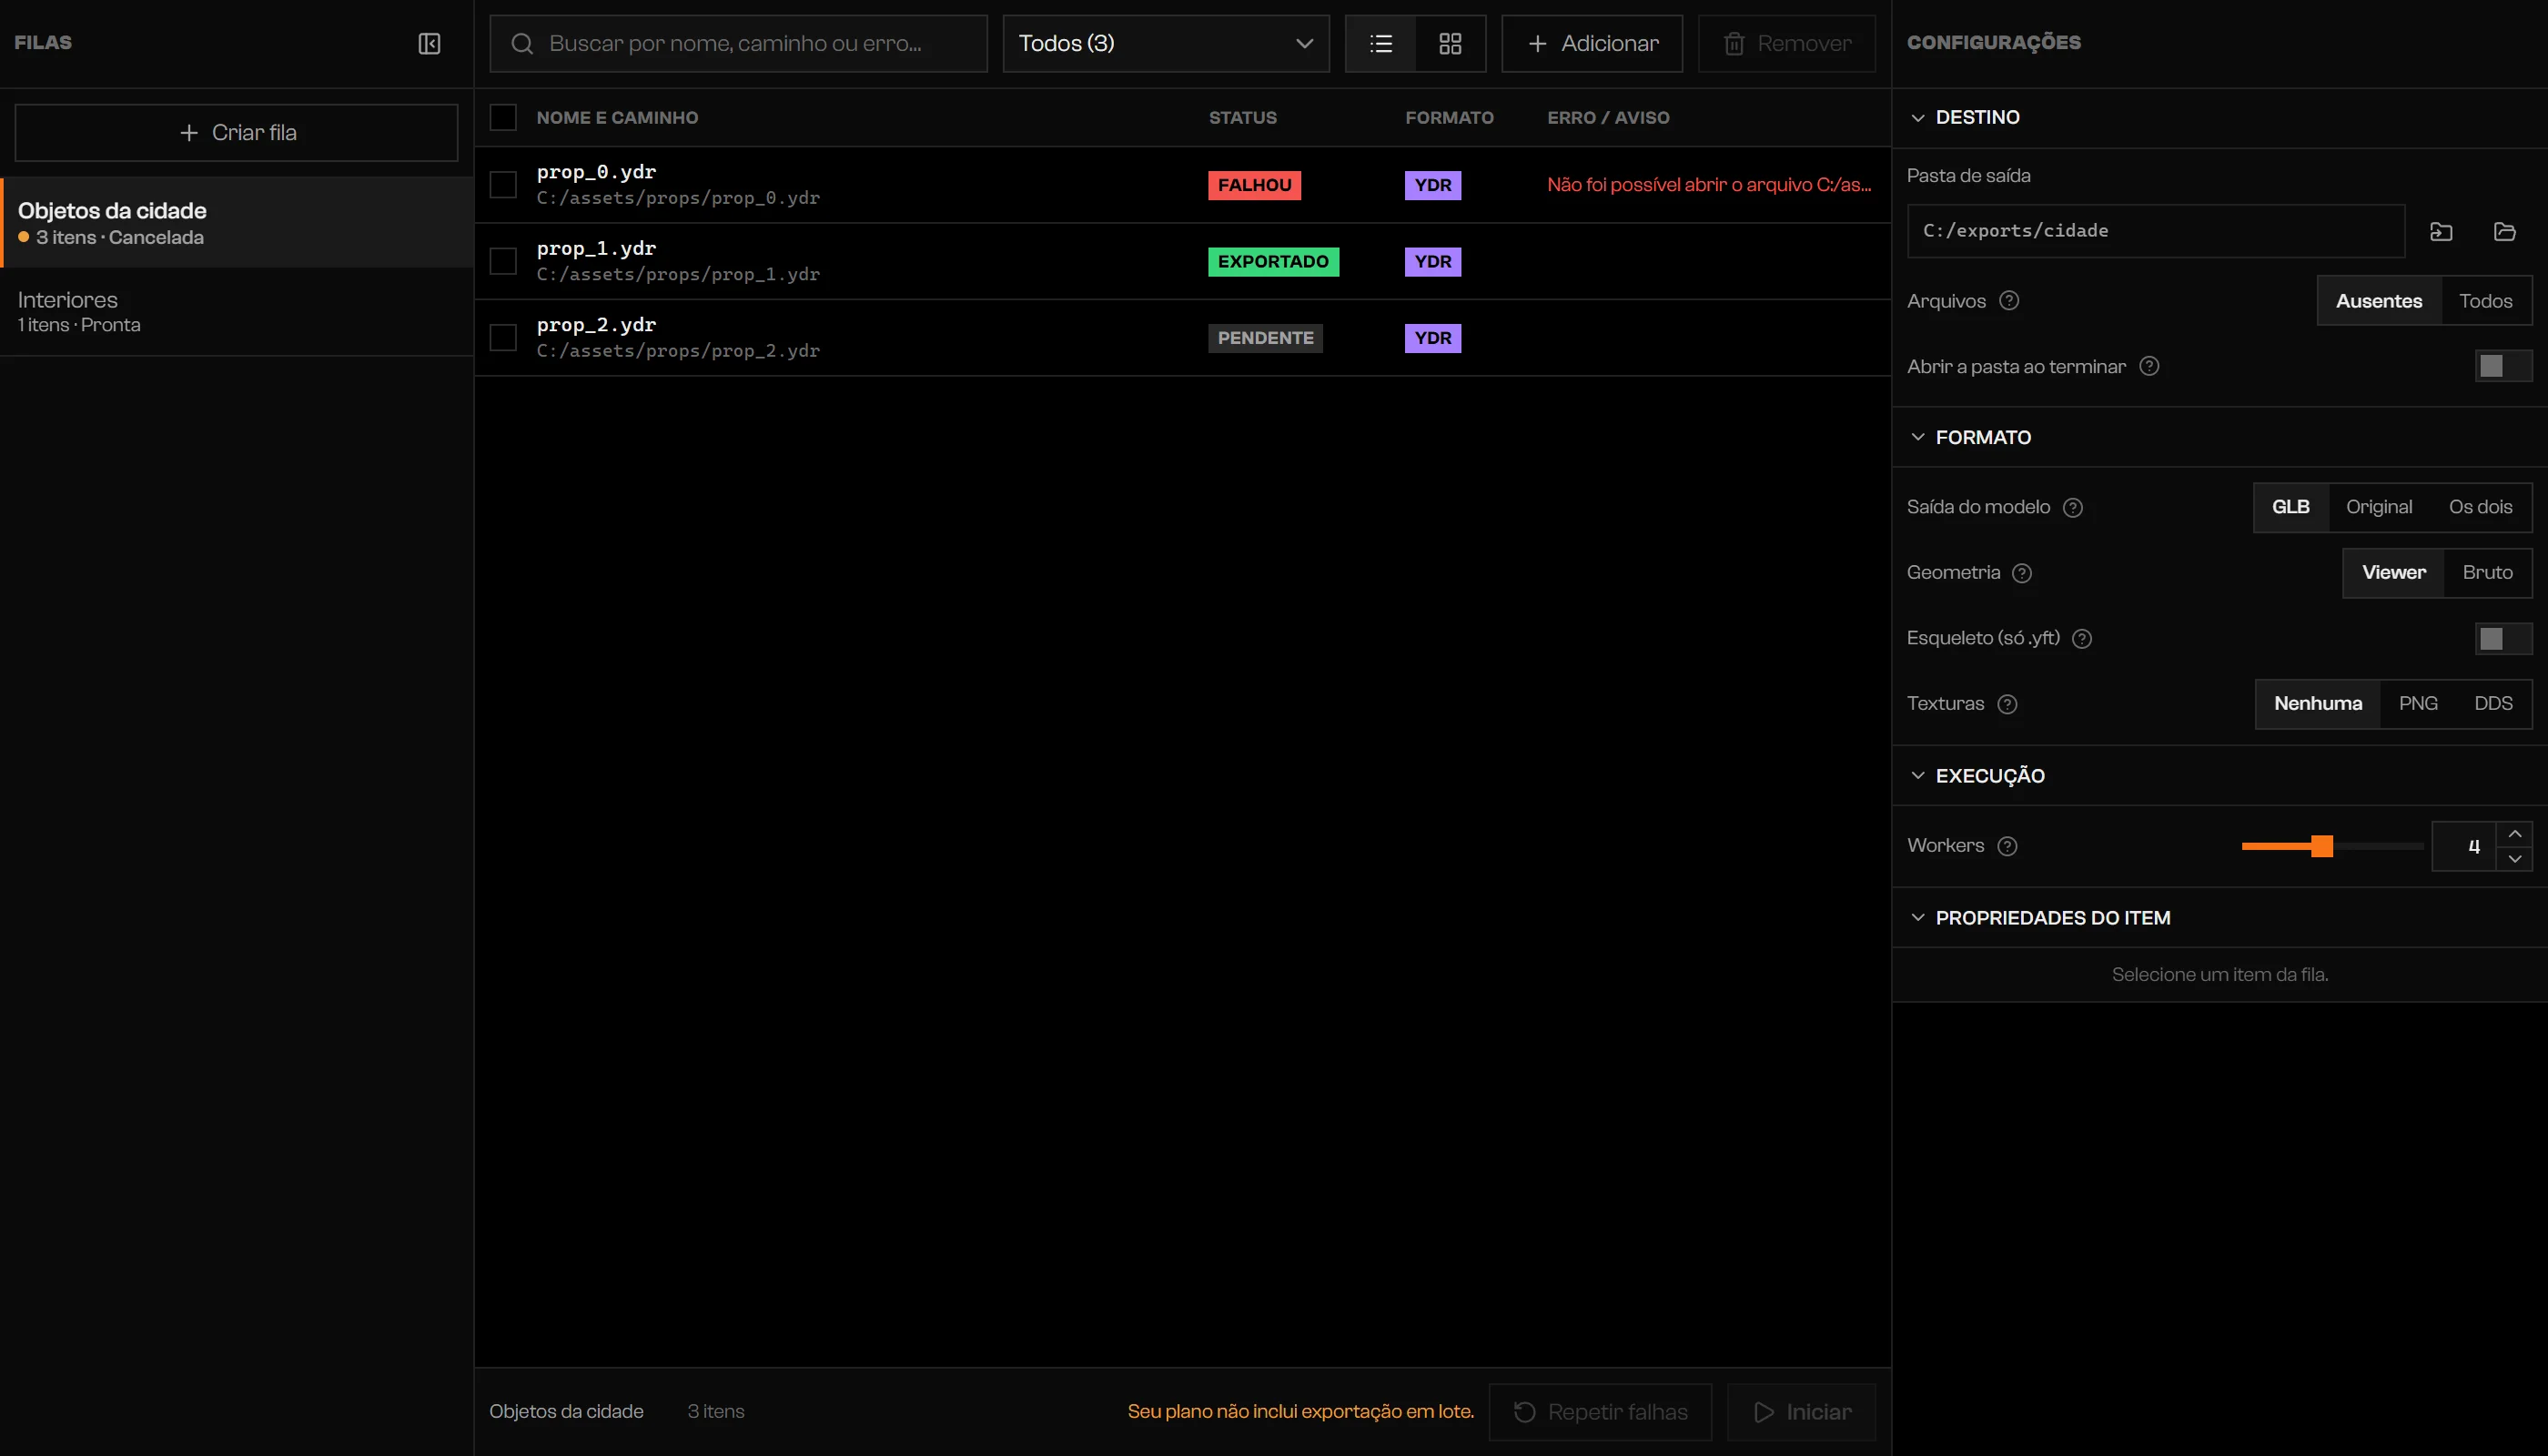Open help icon for Esqueleto (só .yft)

pos(2082,638)
